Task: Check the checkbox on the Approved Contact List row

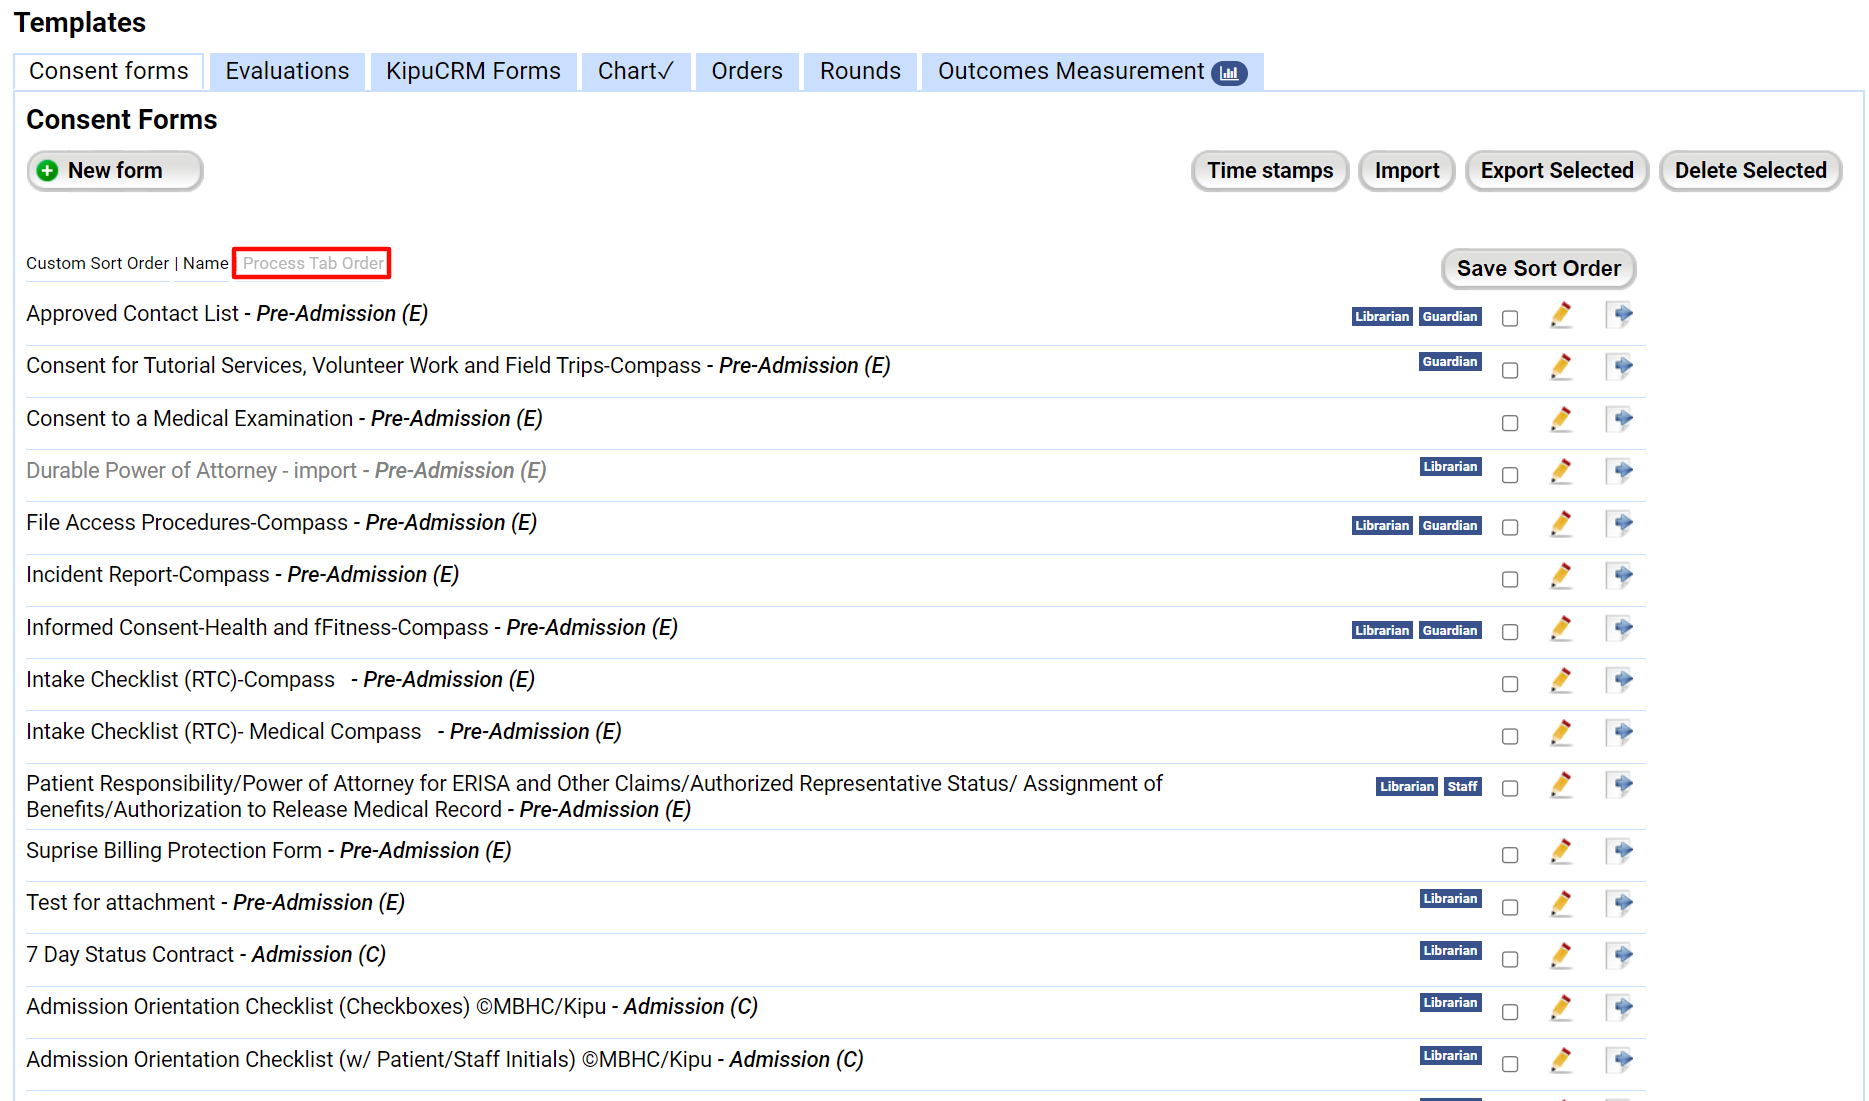Action: (x=1510, y=317)
